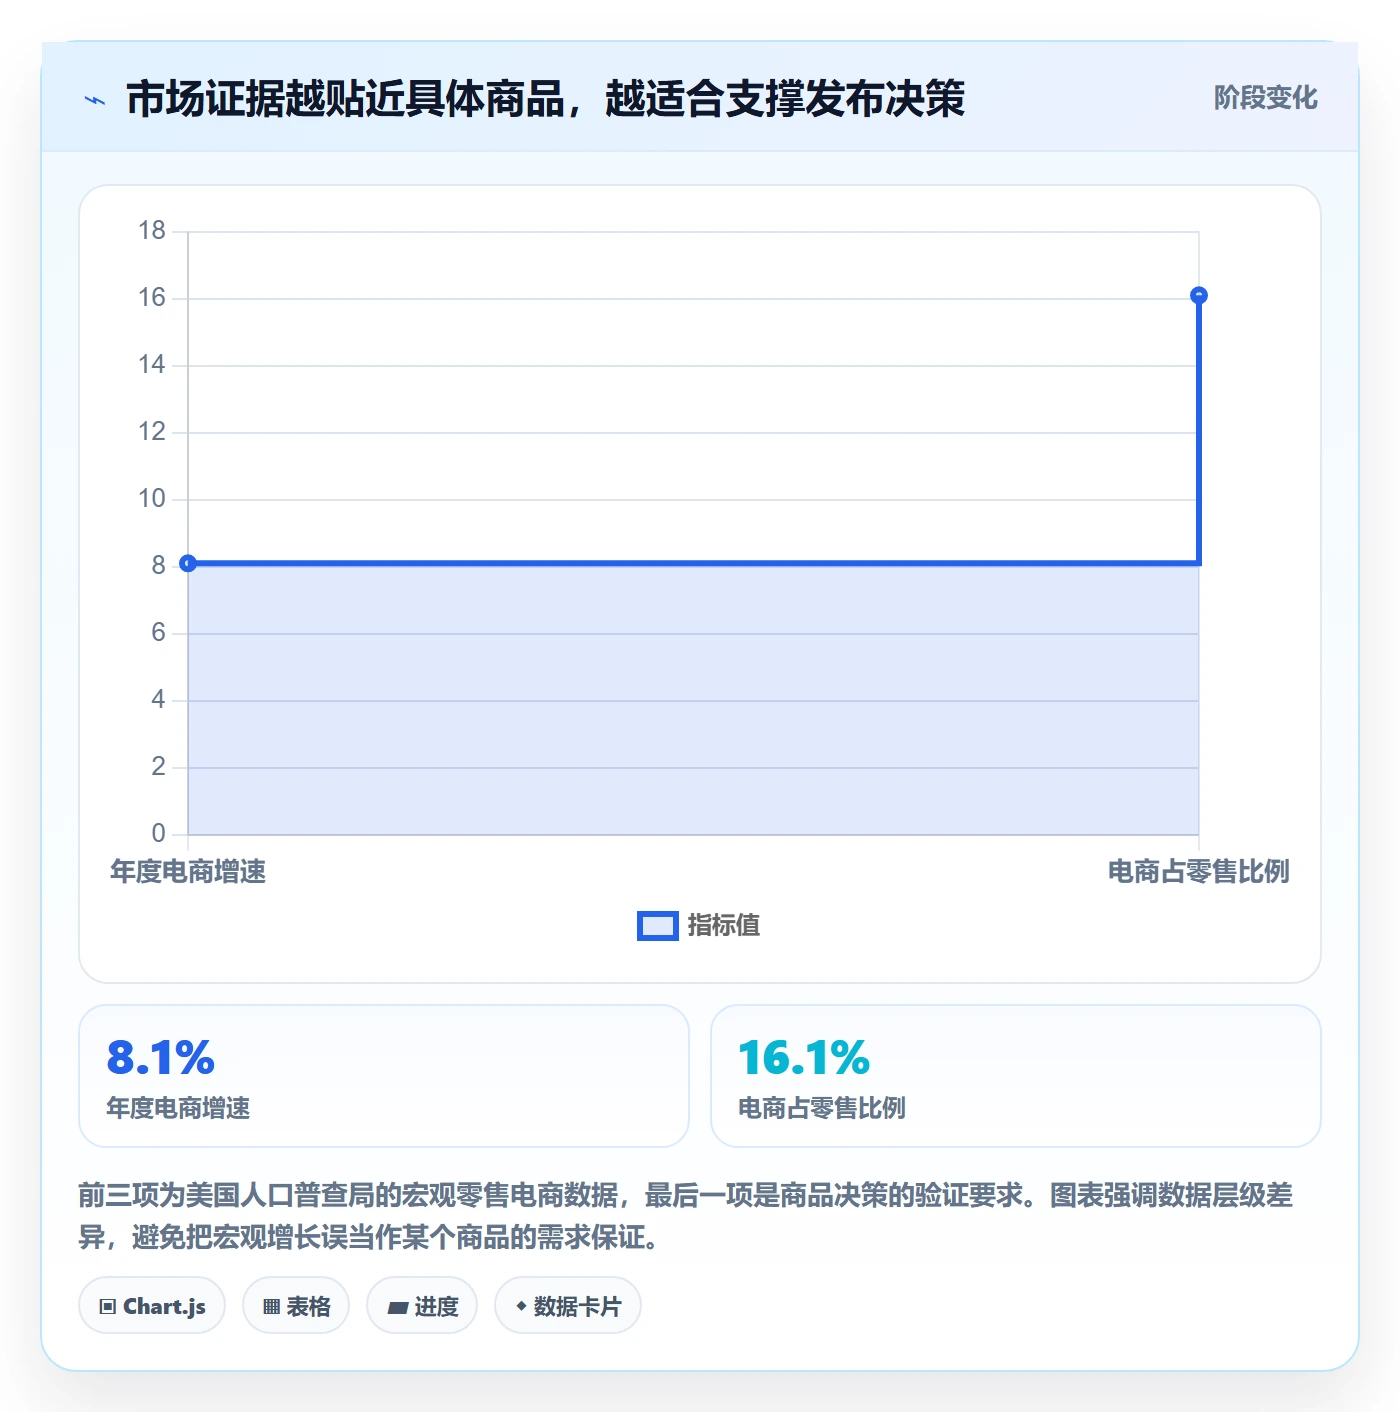Click the Chart.js tag icon

point(108,1306)
